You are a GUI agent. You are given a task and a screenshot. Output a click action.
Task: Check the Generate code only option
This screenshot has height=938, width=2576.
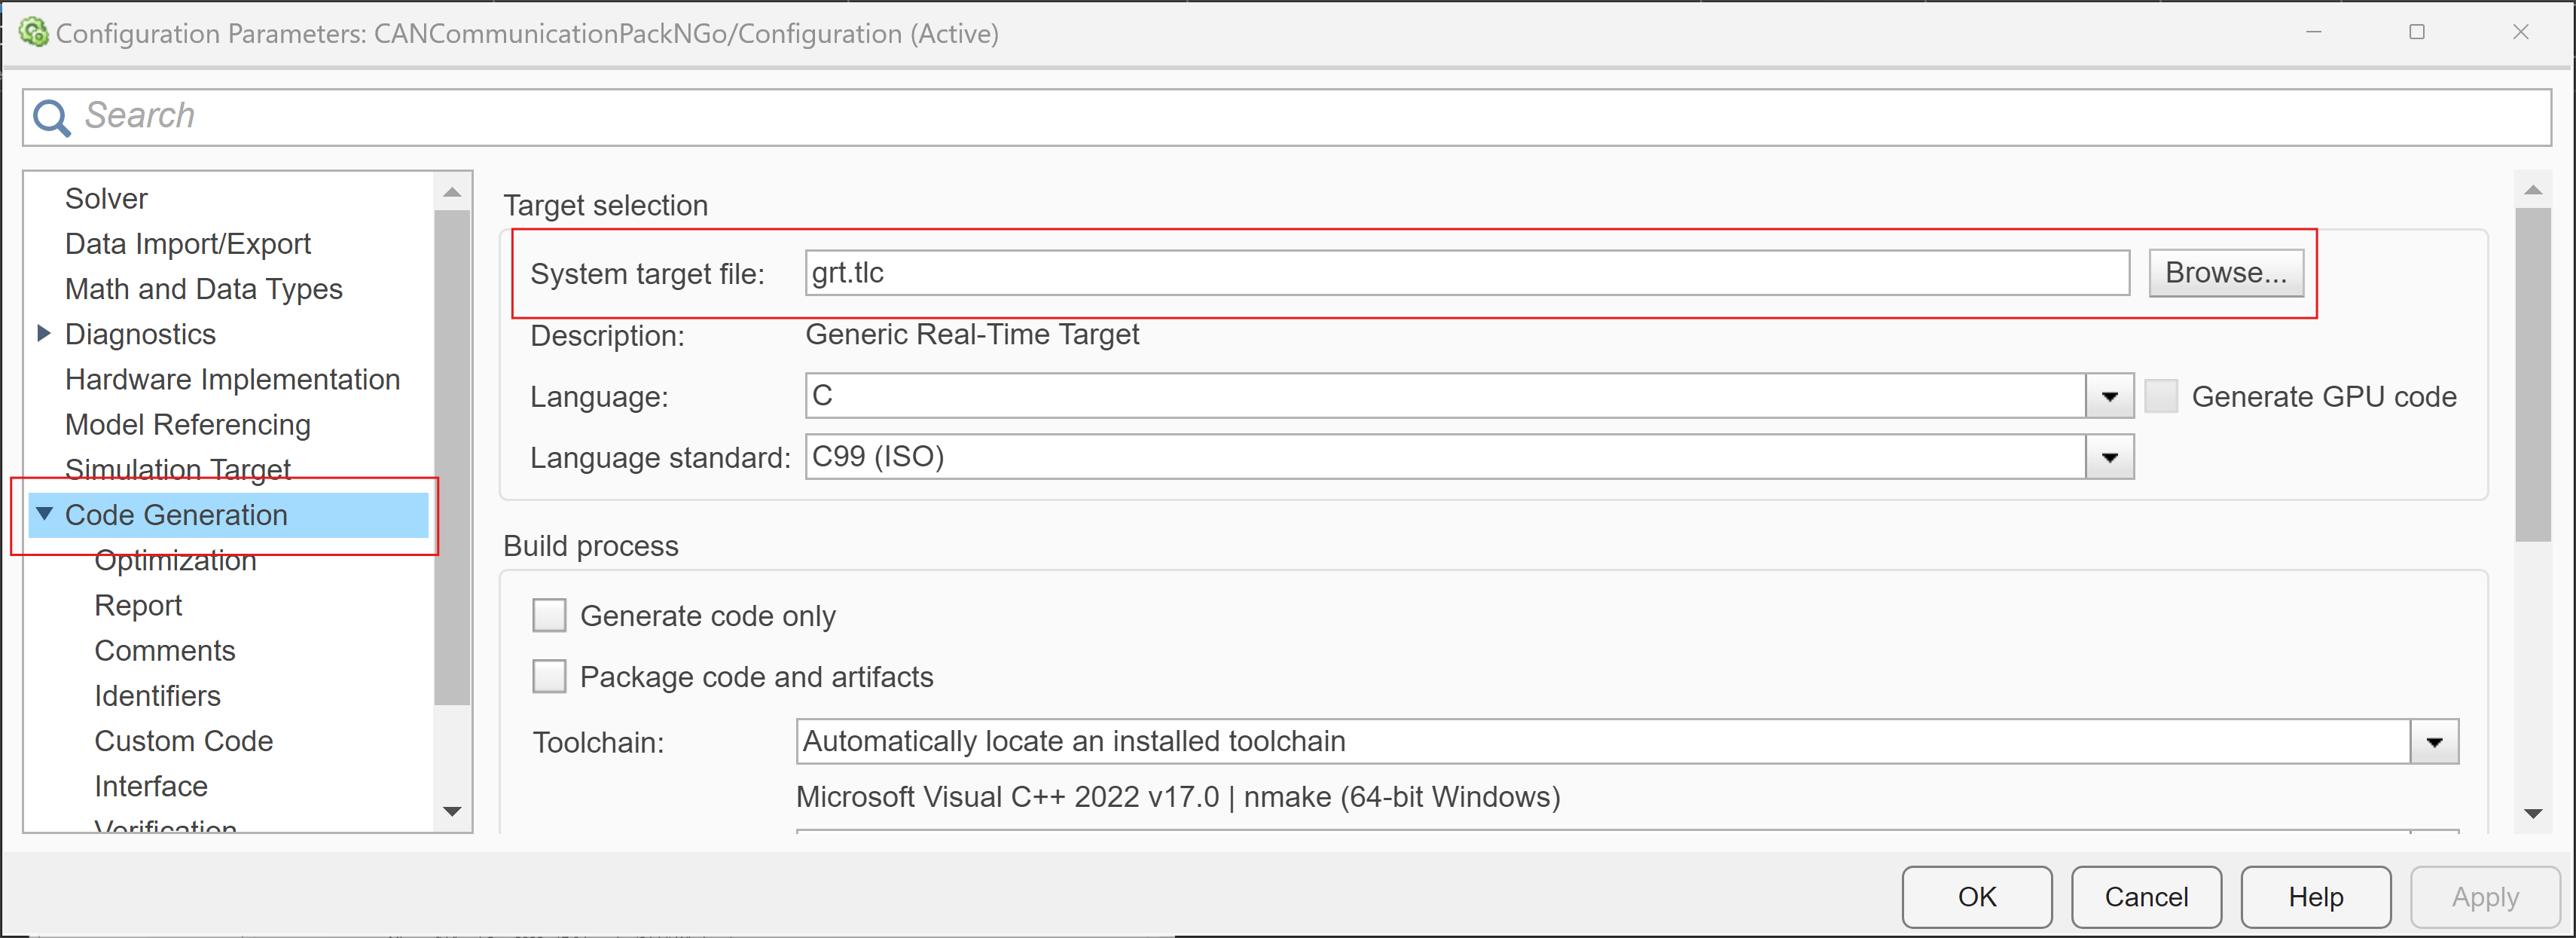[549, 615]
